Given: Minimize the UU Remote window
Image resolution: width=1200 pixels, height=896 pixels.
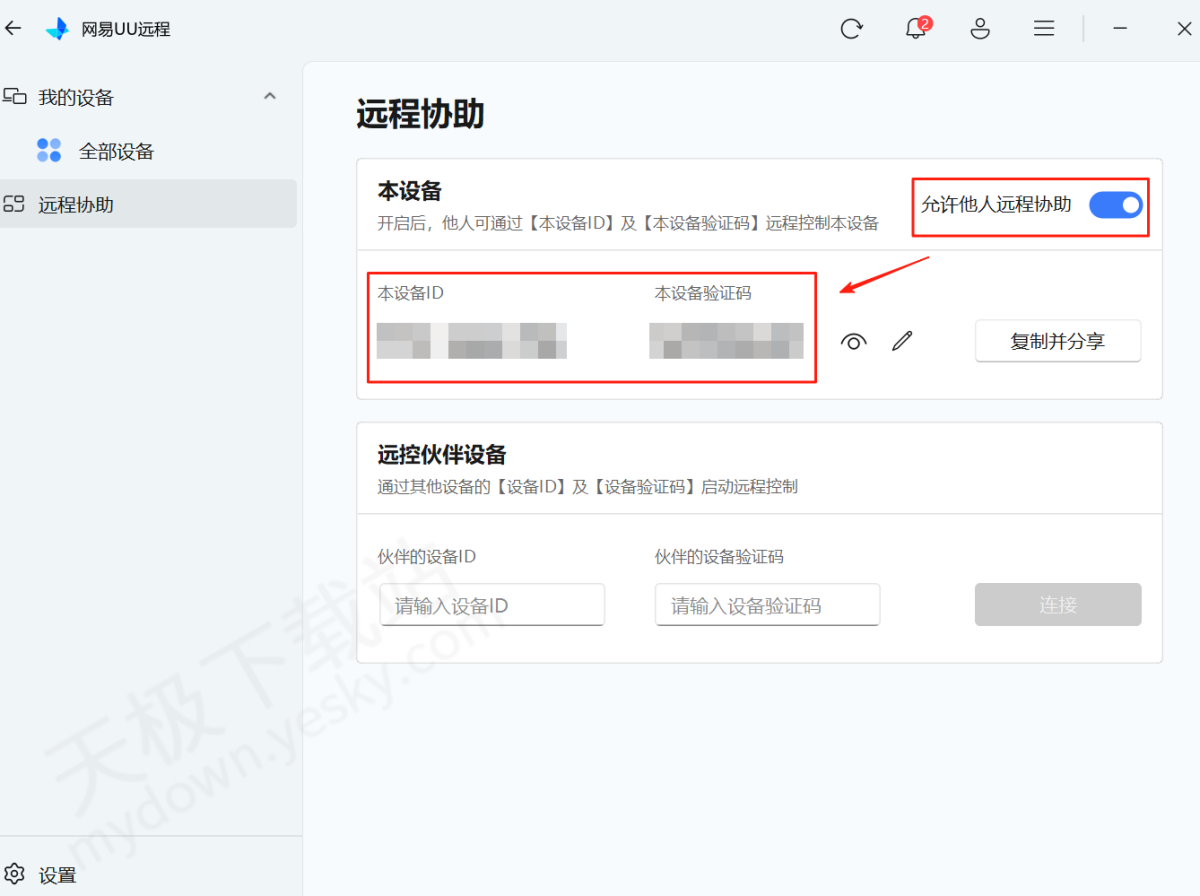Looking at the screenshot, I should click(x=1121, y=29).
